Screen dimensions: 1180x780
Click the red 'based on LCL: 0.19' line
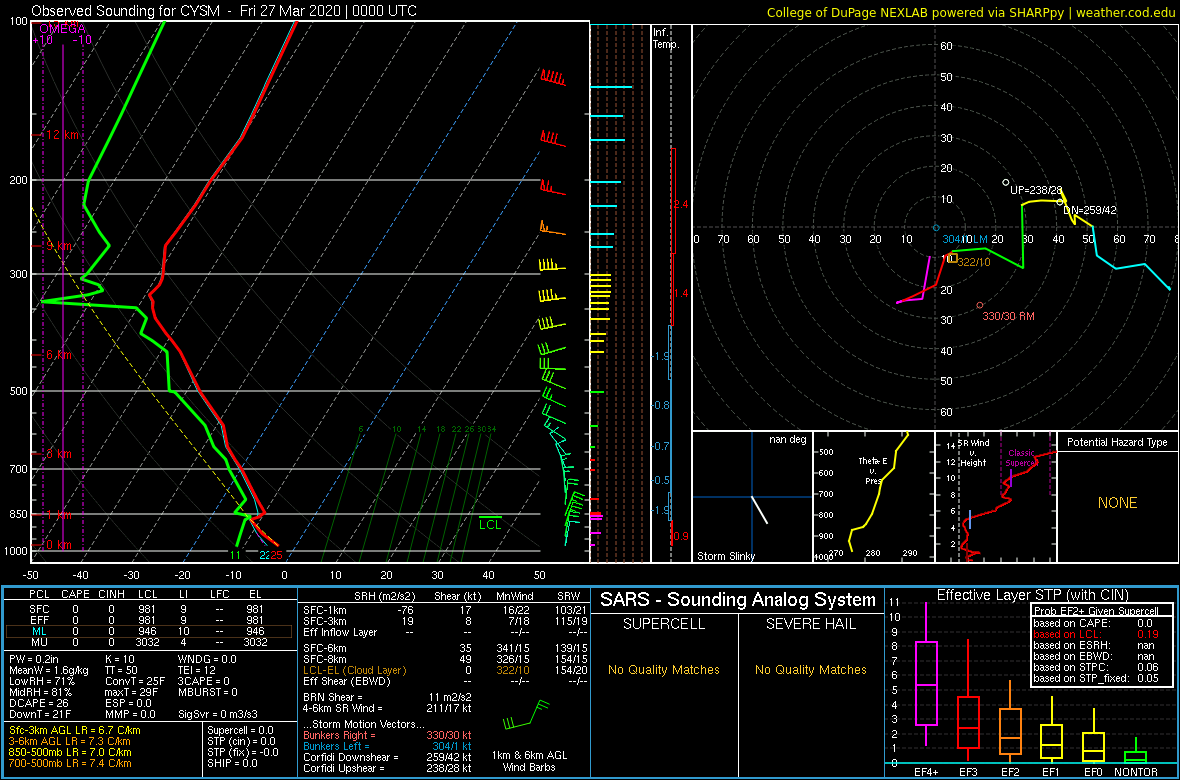click(x=1097, y=634)
